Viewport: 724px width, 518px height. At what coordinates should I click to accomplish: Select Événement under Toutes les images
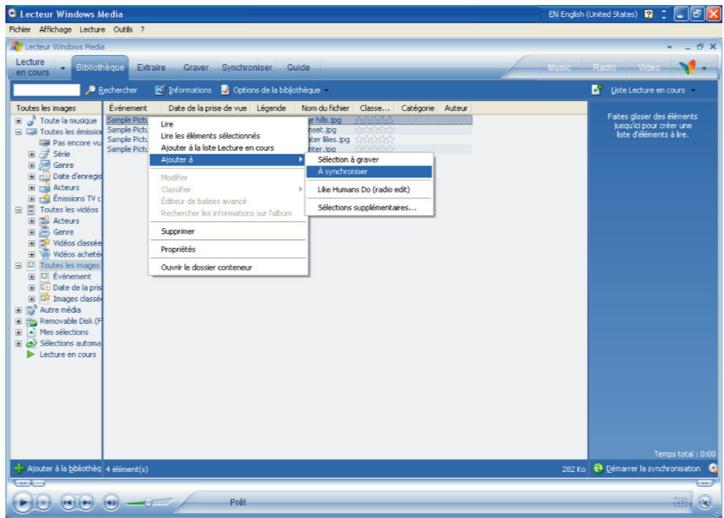click(x=72, y=277)
